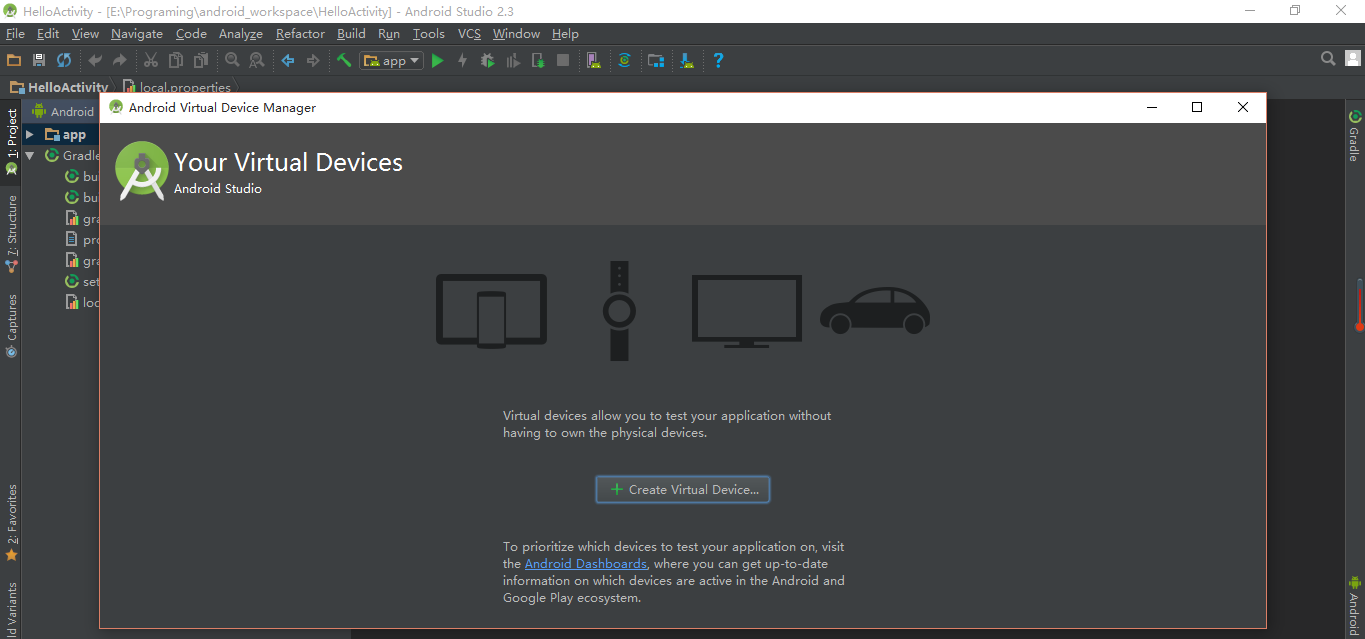This screenshot has width=1365, height=639.
Task: Select the file starting with 'set' in tree
Action: click(x=82, y=281)
